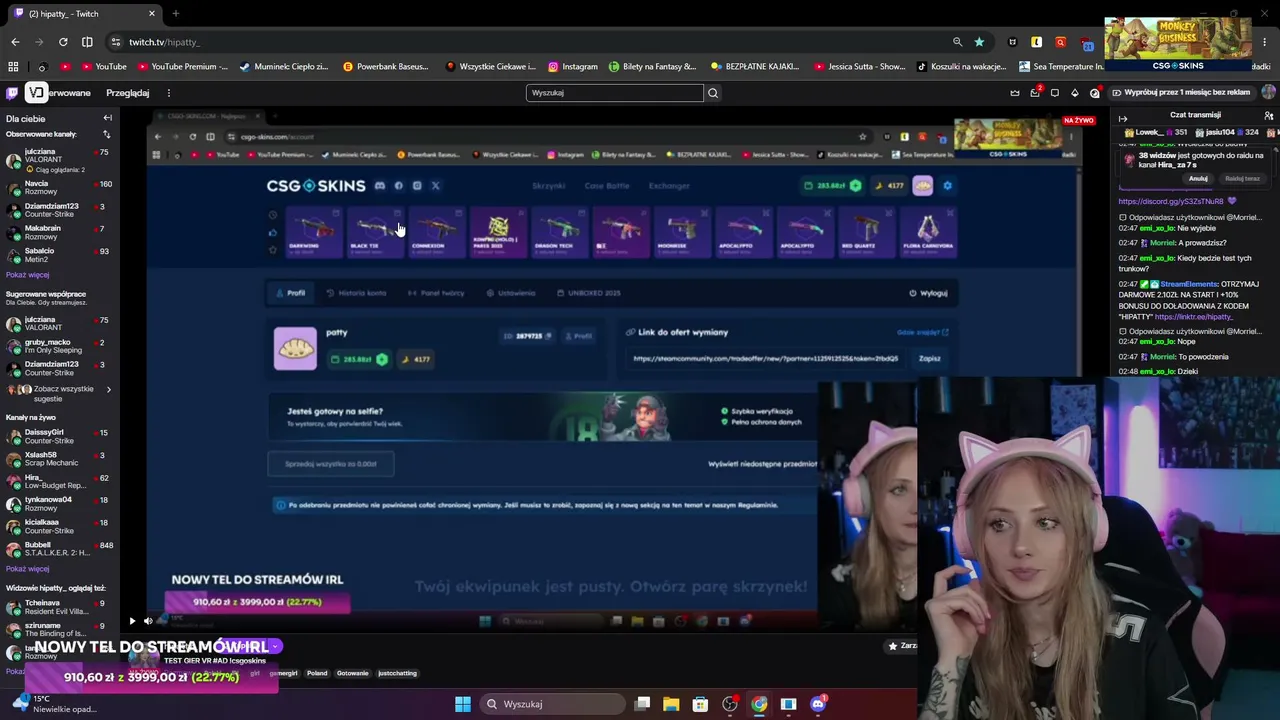Open the Twitch home logo
This screenshot has width=1280, height=720.
pyautogui.click(x=11, y=93)
